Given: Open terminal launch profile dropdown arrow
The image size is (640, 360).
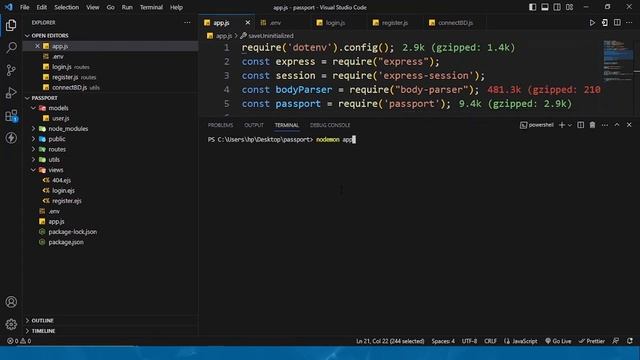Looking at the screenshot, I should (570, 125).
